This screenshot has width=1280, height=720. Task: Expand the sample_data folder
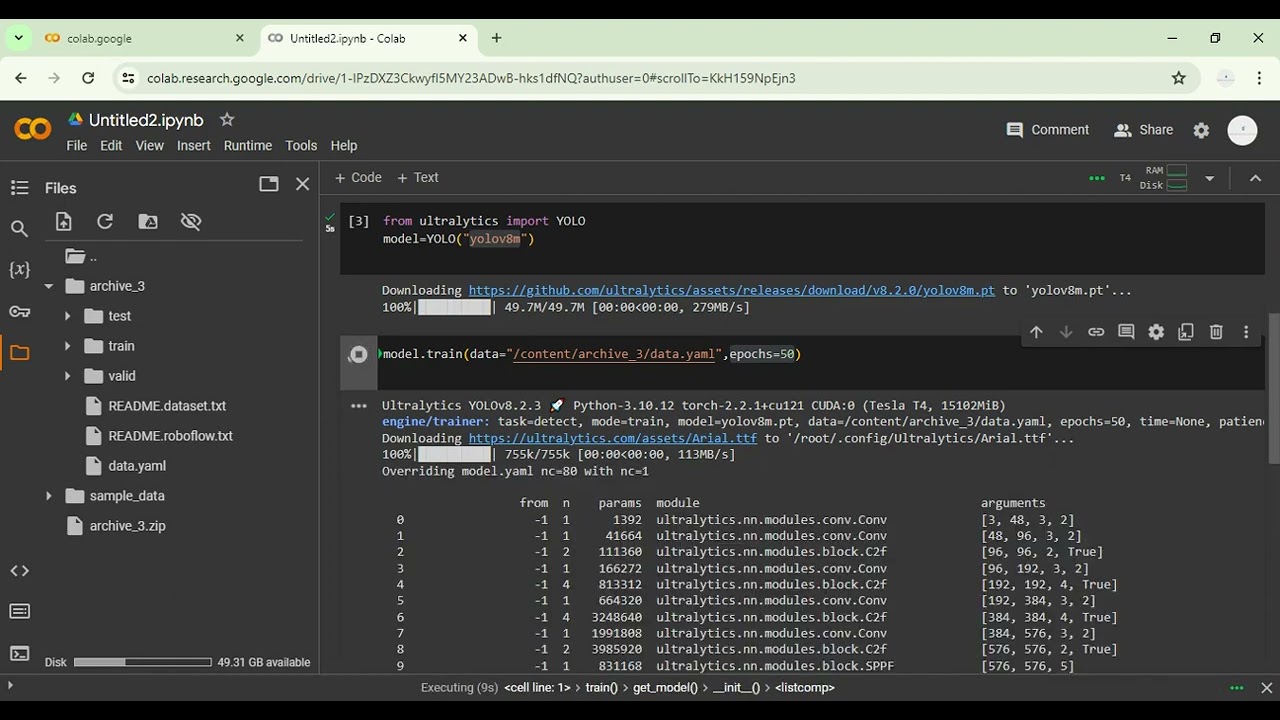point(48,496)
